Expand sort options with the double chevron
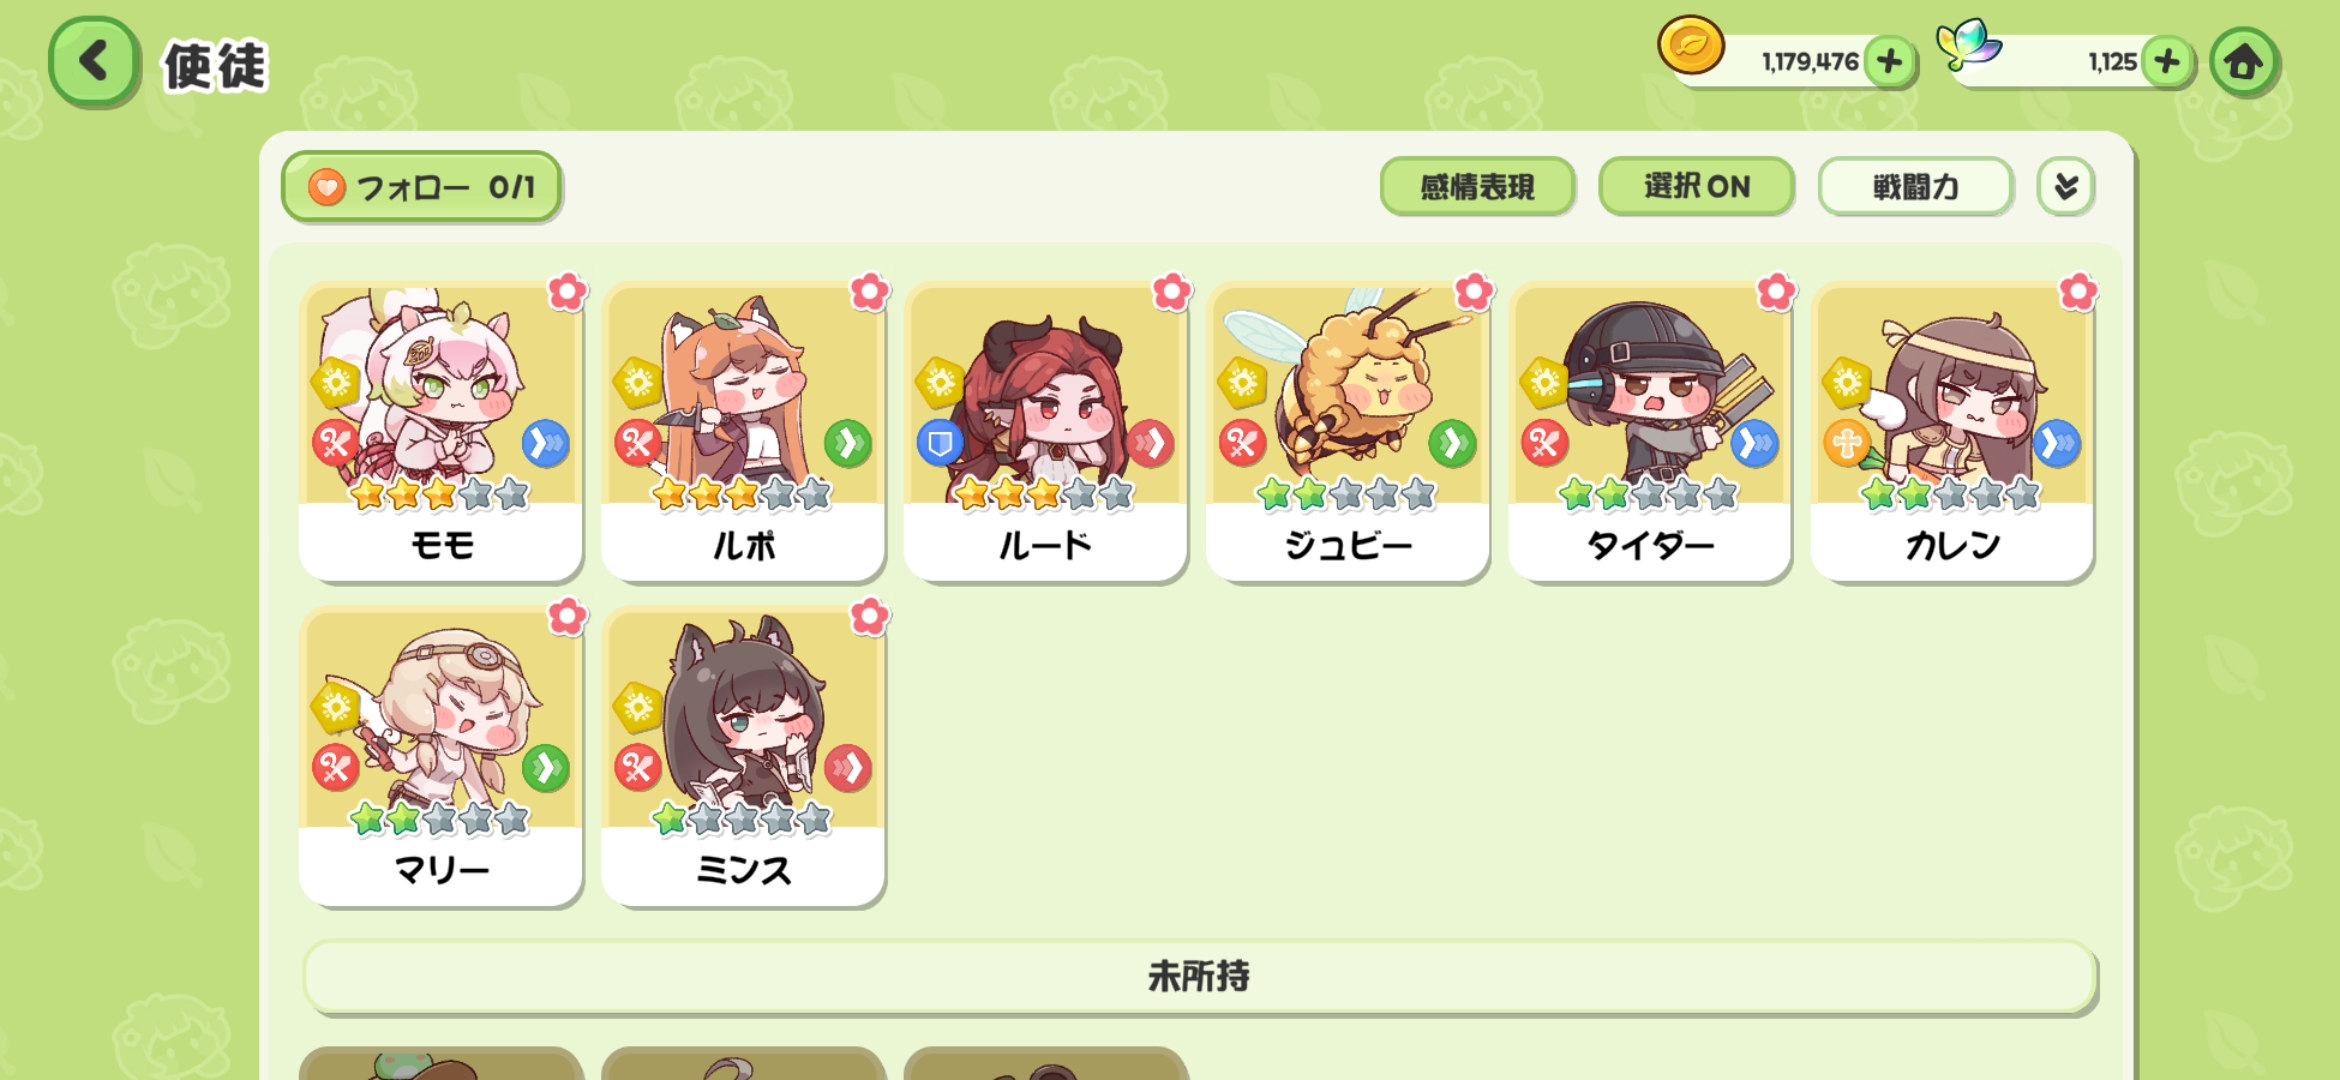 coord(2065,186)
